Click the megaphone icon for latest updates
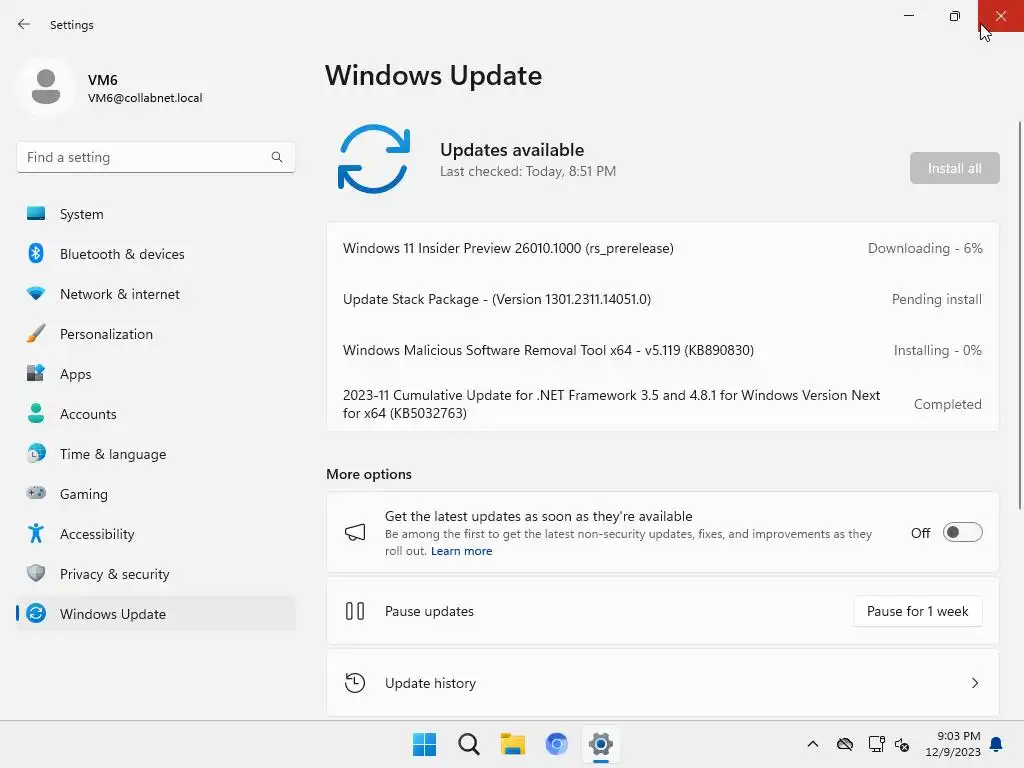1024x768 pixels. point(355,533)
